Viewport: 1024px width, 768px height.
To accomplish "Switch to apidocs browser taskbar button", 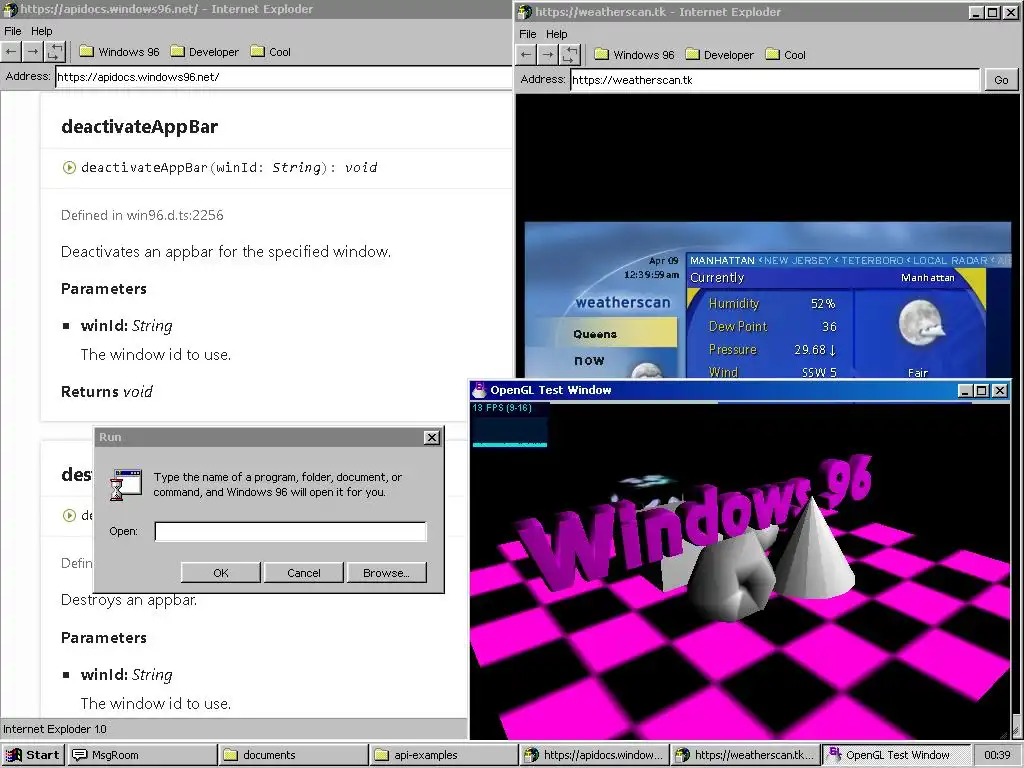I will point(595,755).
